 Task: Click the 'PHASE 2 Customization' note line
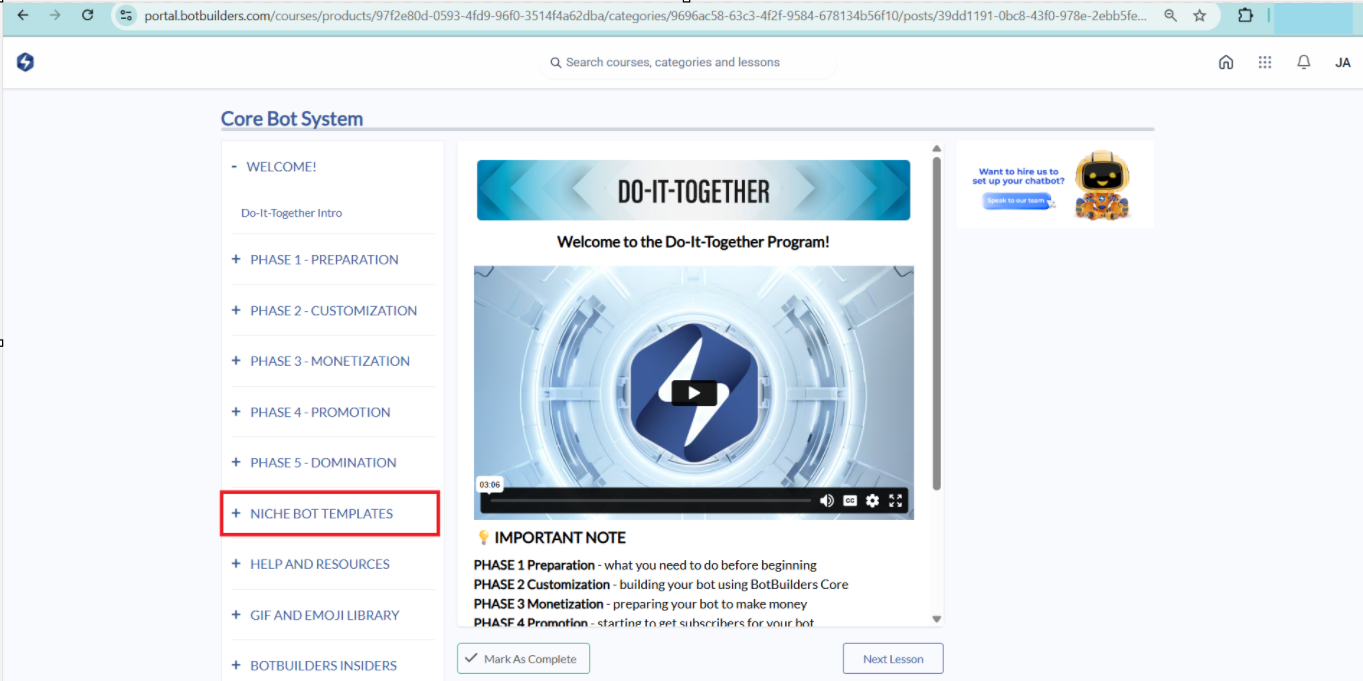pyautogui.click(x=661, y=584)
